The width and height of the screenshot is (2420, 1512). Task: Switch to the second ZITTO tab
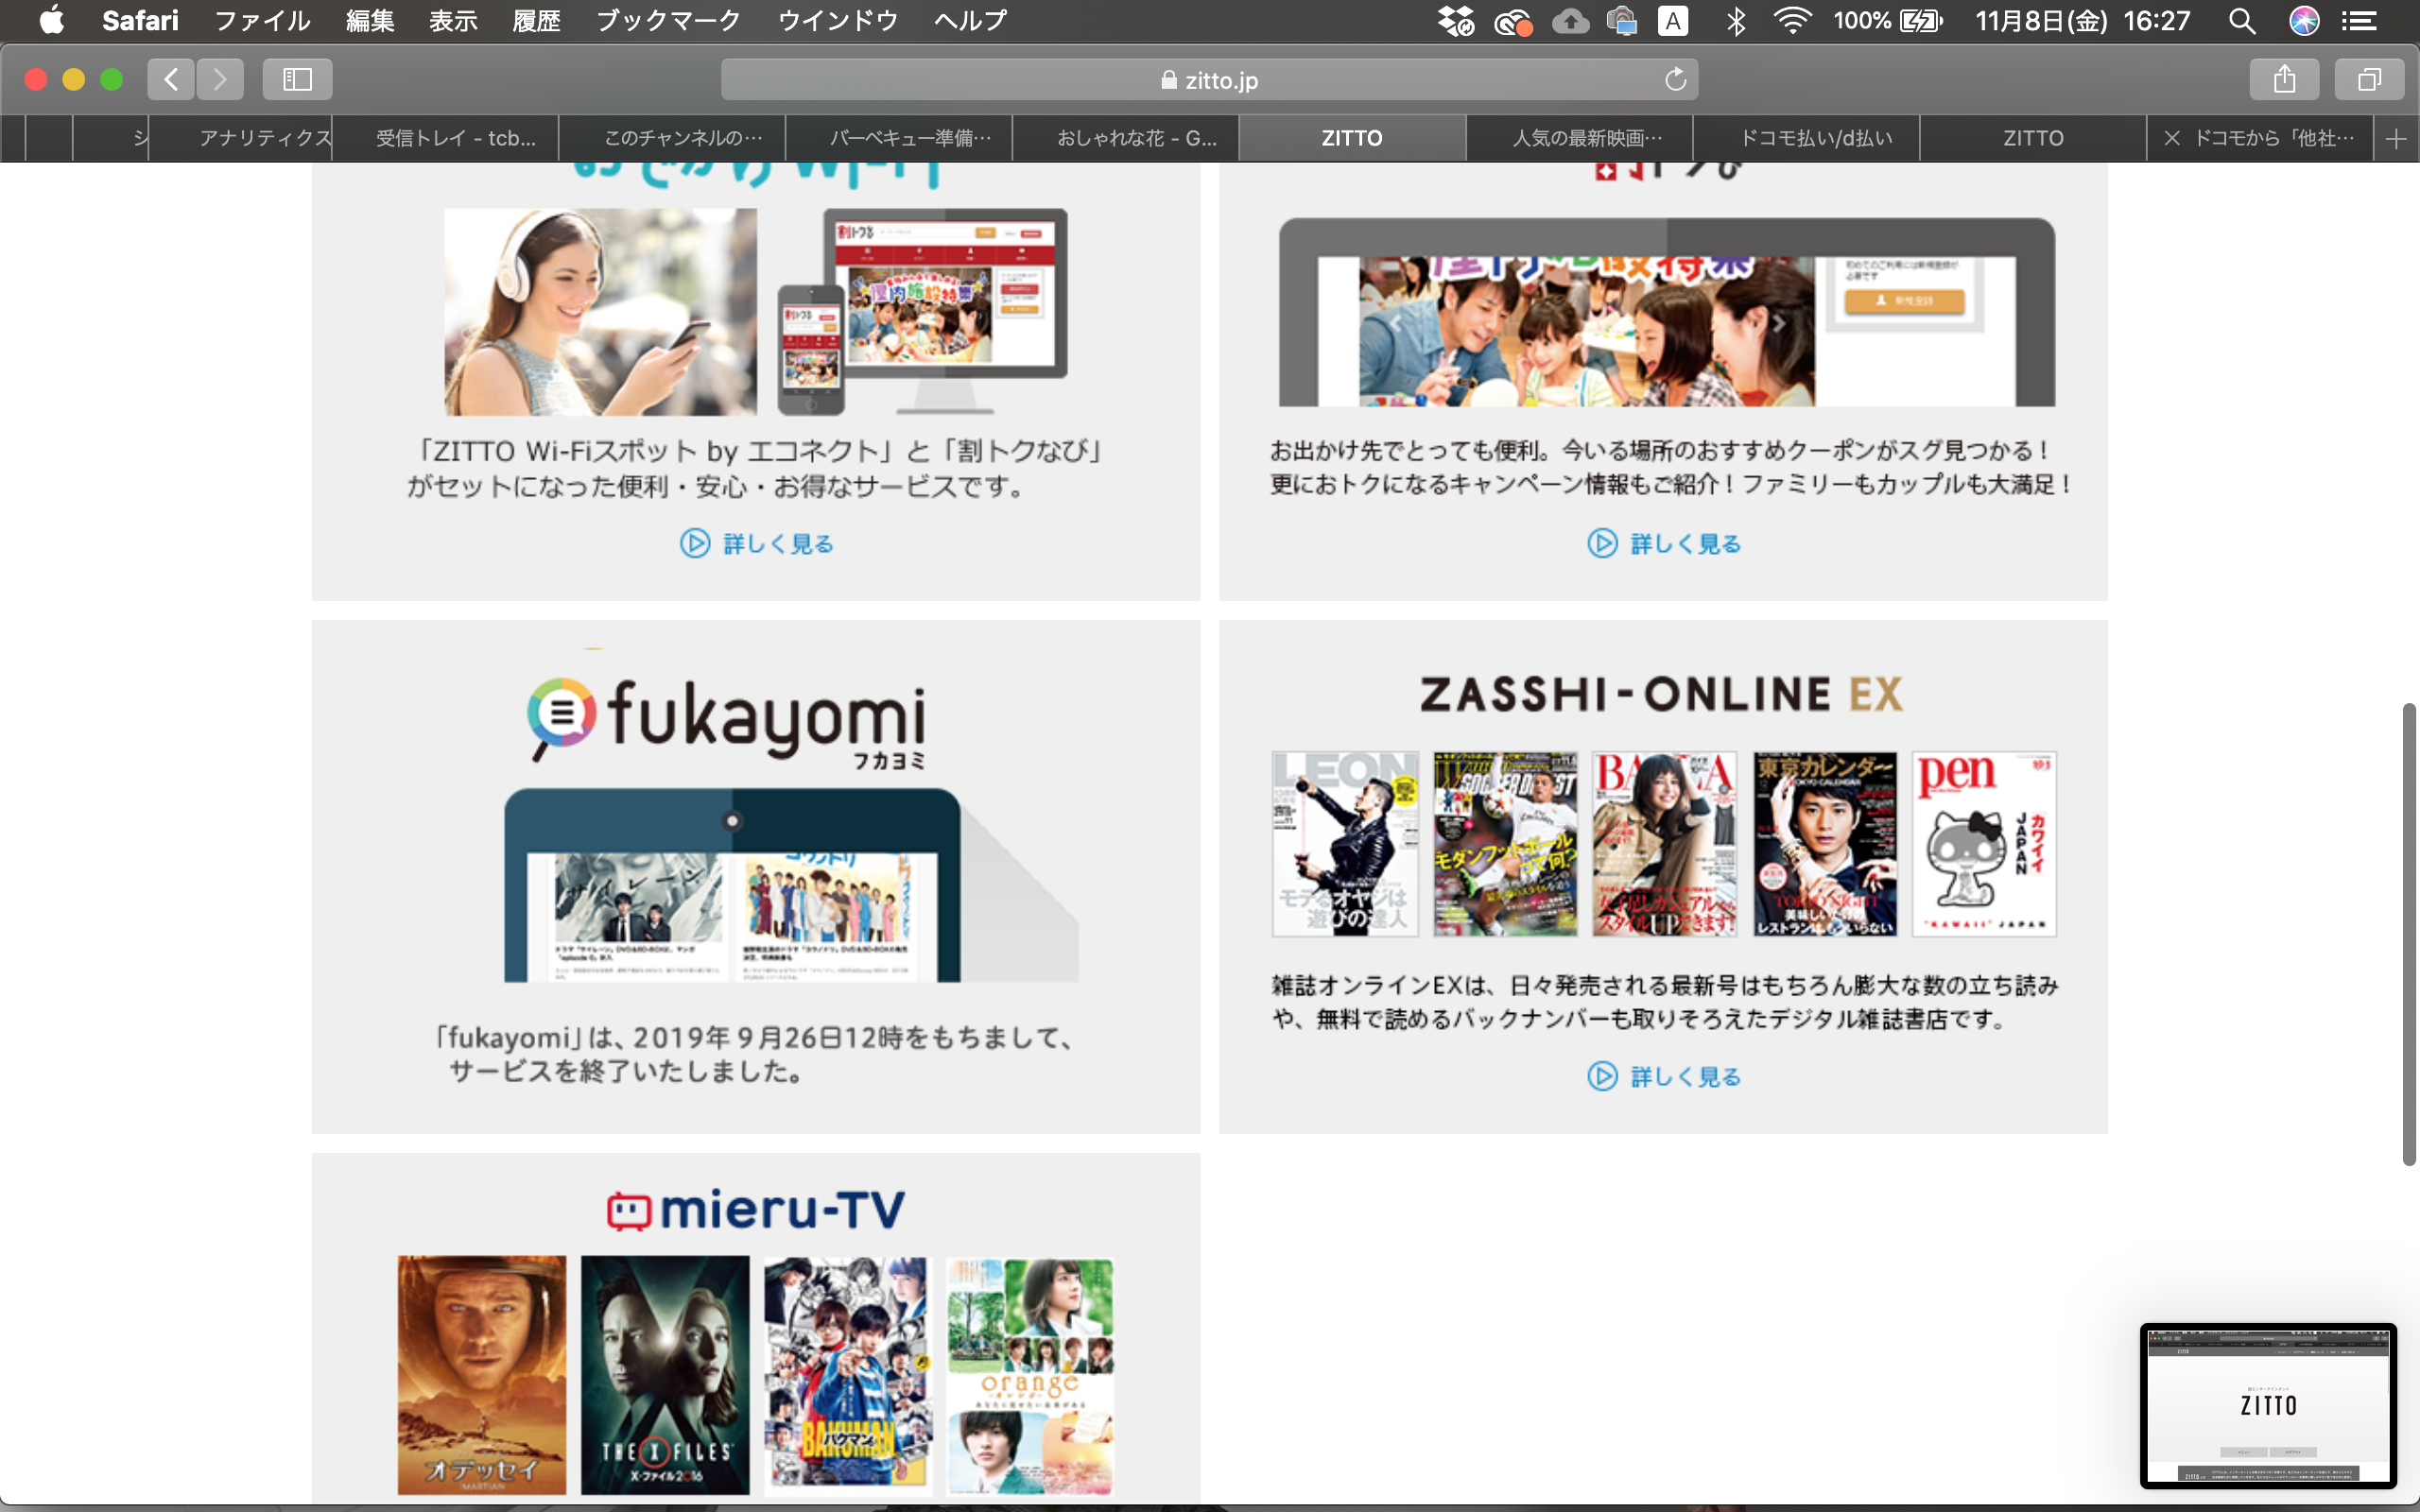(2033, 138)
